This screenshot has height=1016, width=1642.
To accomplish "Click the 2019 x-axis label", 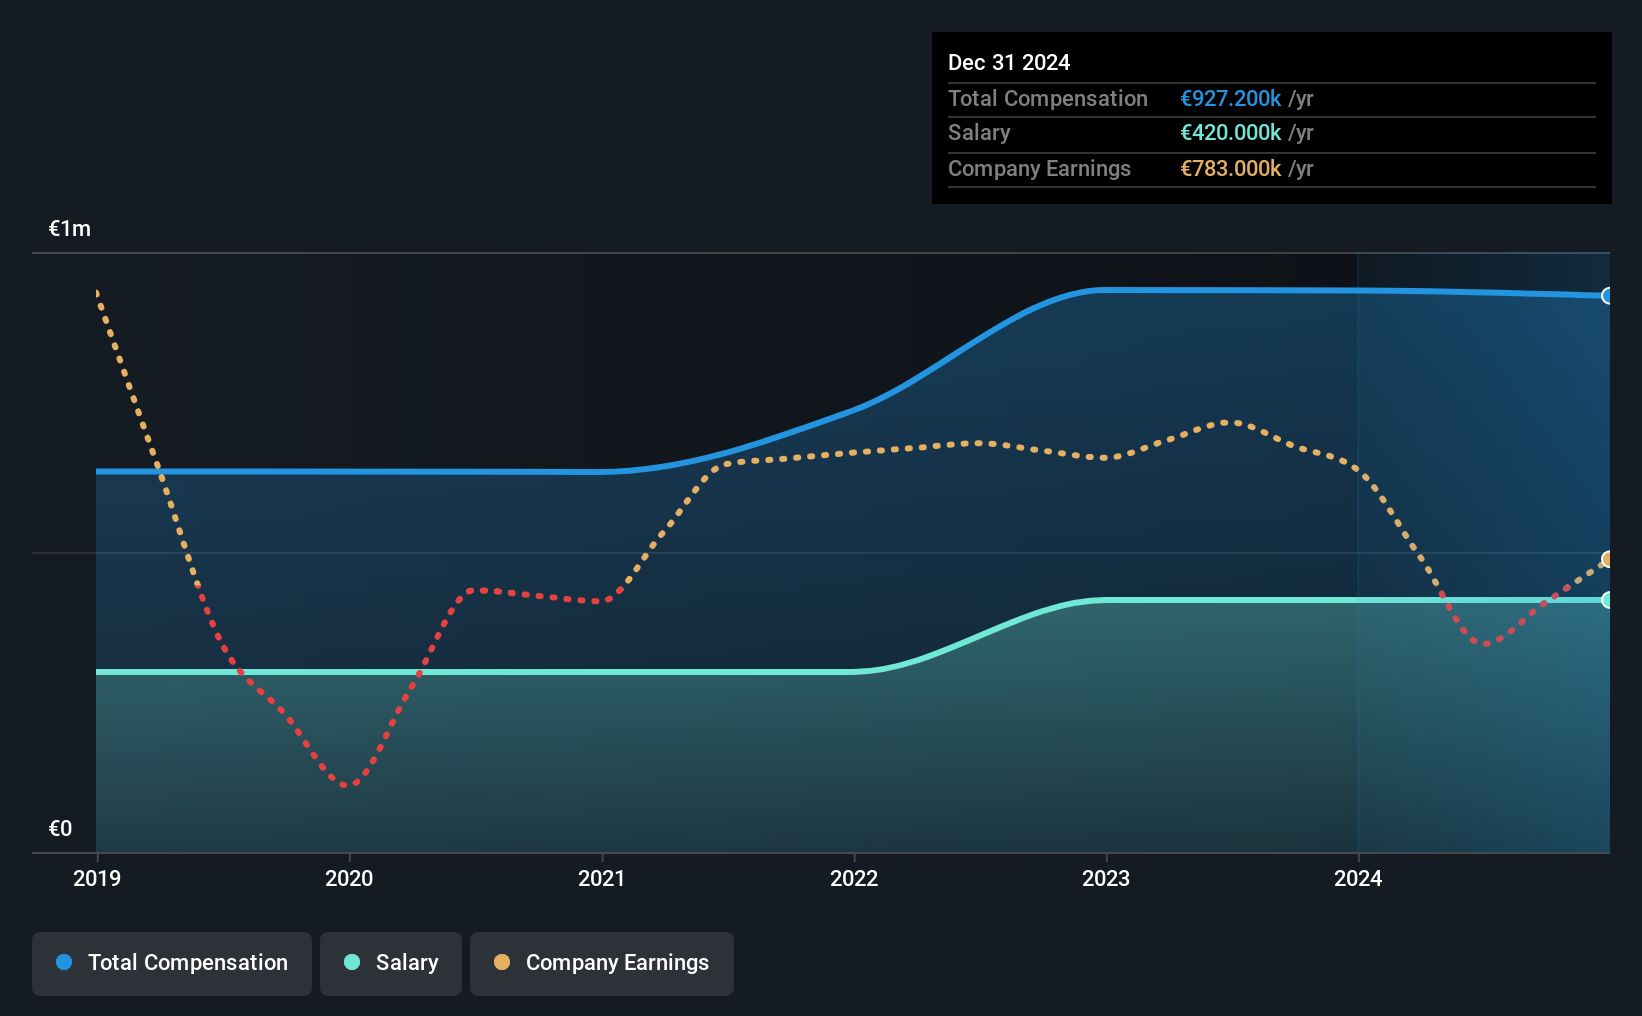I will click(97, 878).
